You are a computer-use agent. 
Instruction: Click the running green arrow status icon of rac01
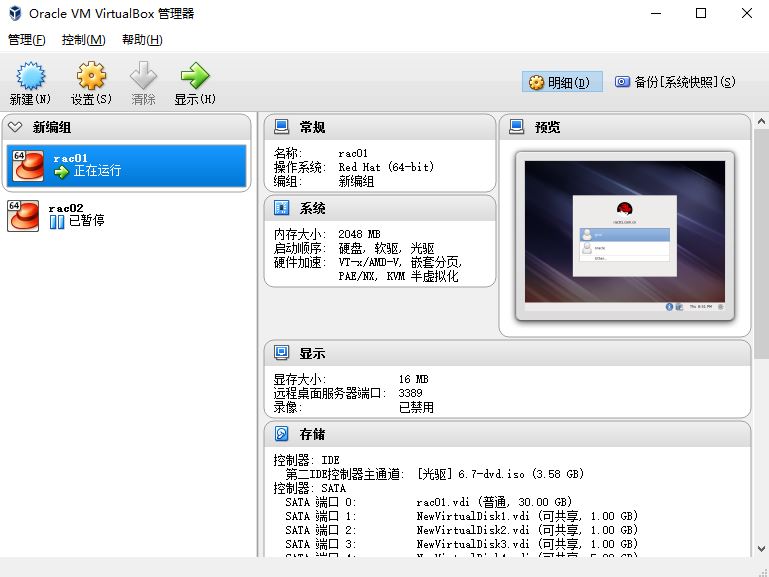[61, 172]
